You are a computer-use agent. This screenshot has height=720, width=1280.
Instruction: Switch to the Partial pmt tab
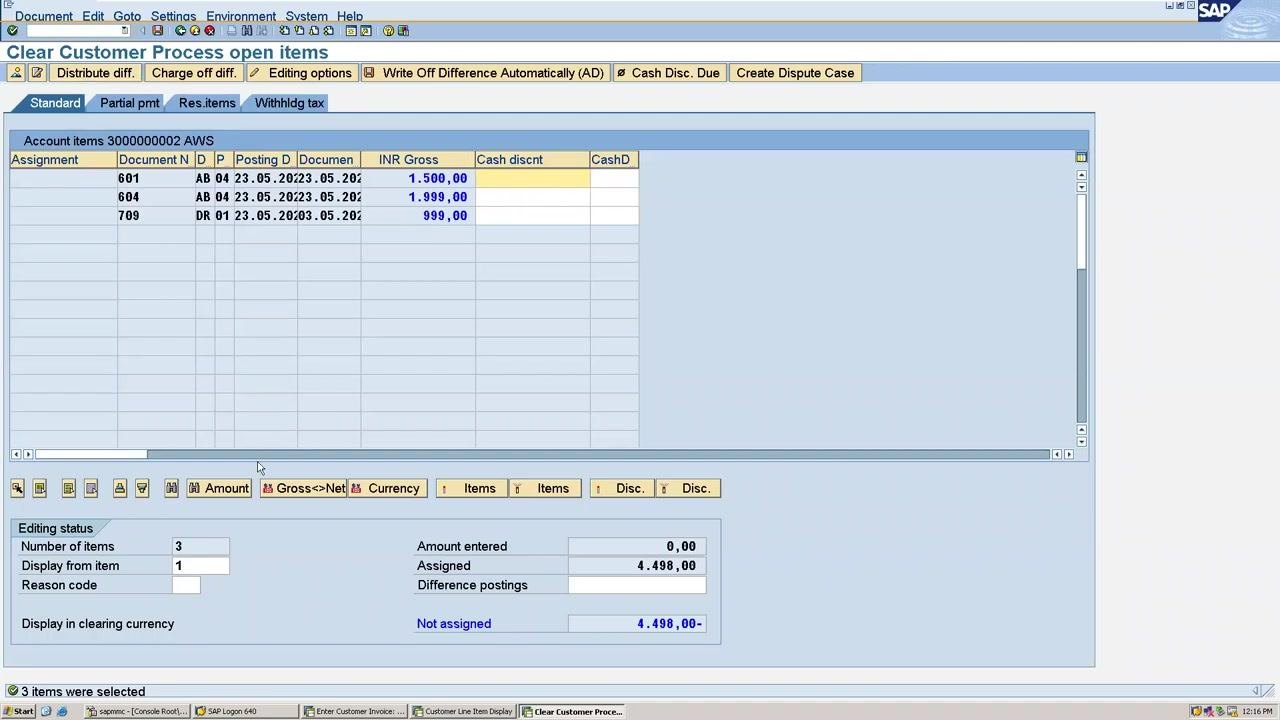[x=129, y=103]
